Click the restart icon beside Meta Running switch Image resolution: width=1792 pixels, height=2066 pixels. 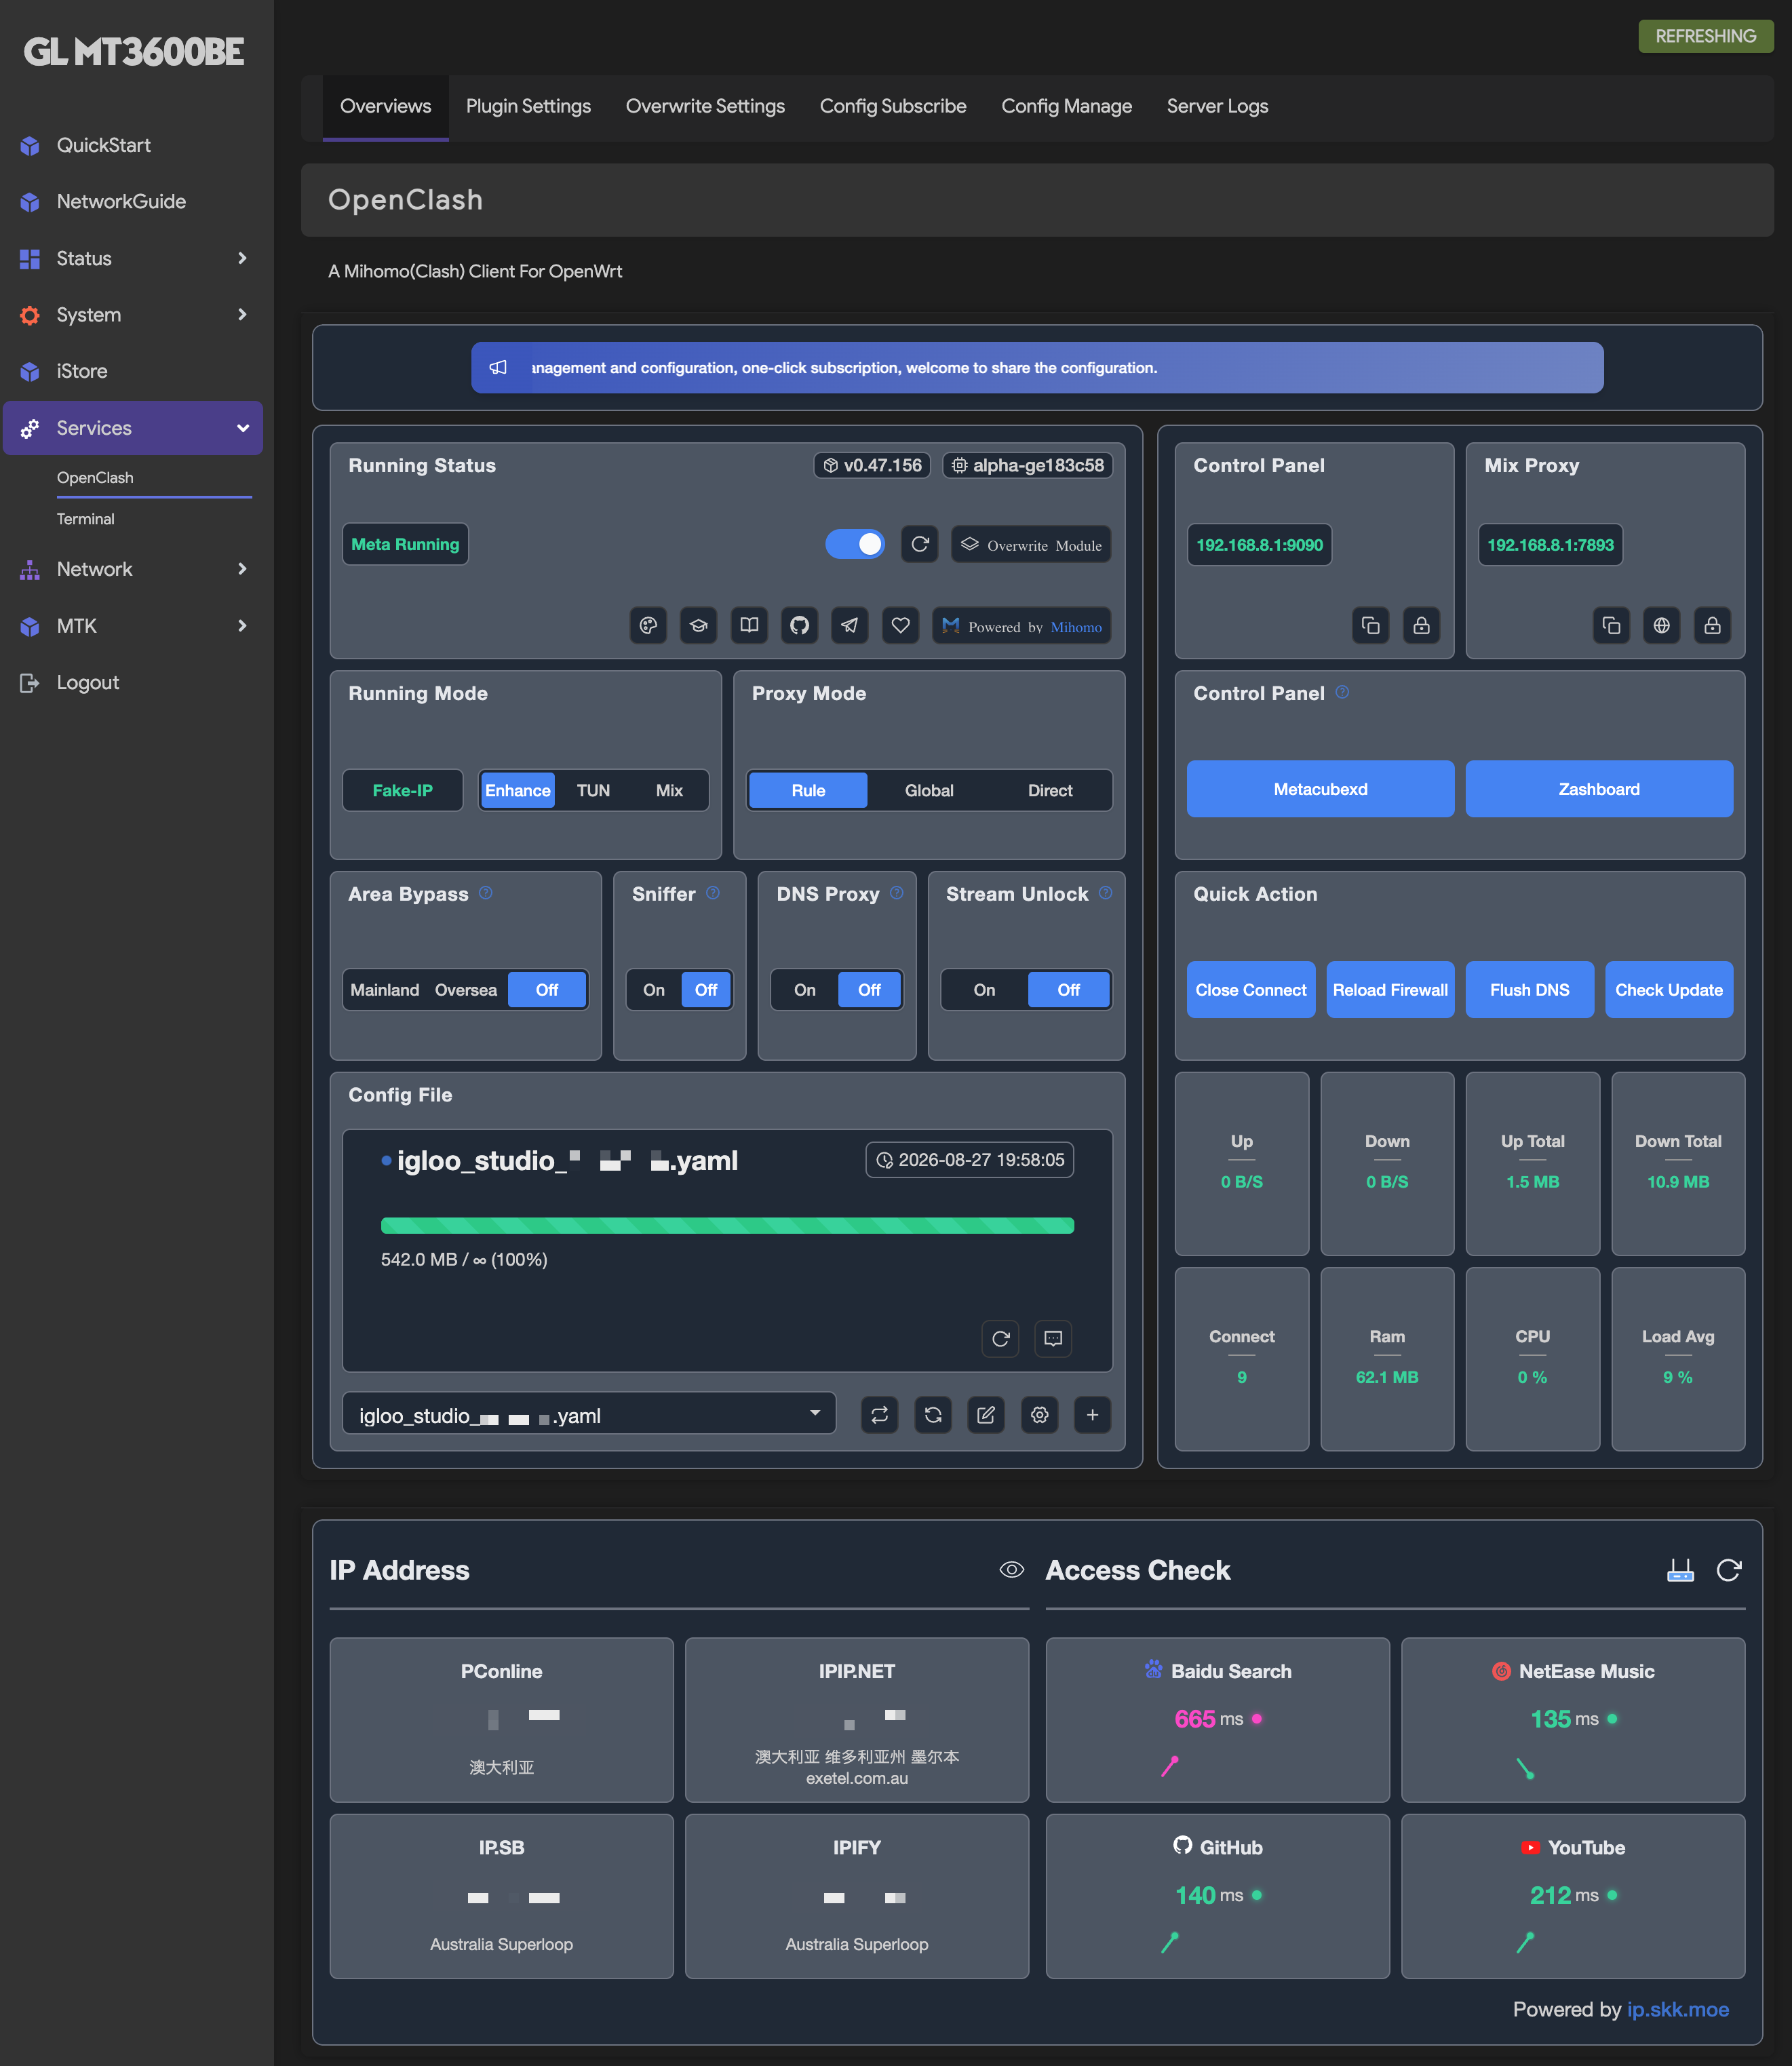(919, 544)
